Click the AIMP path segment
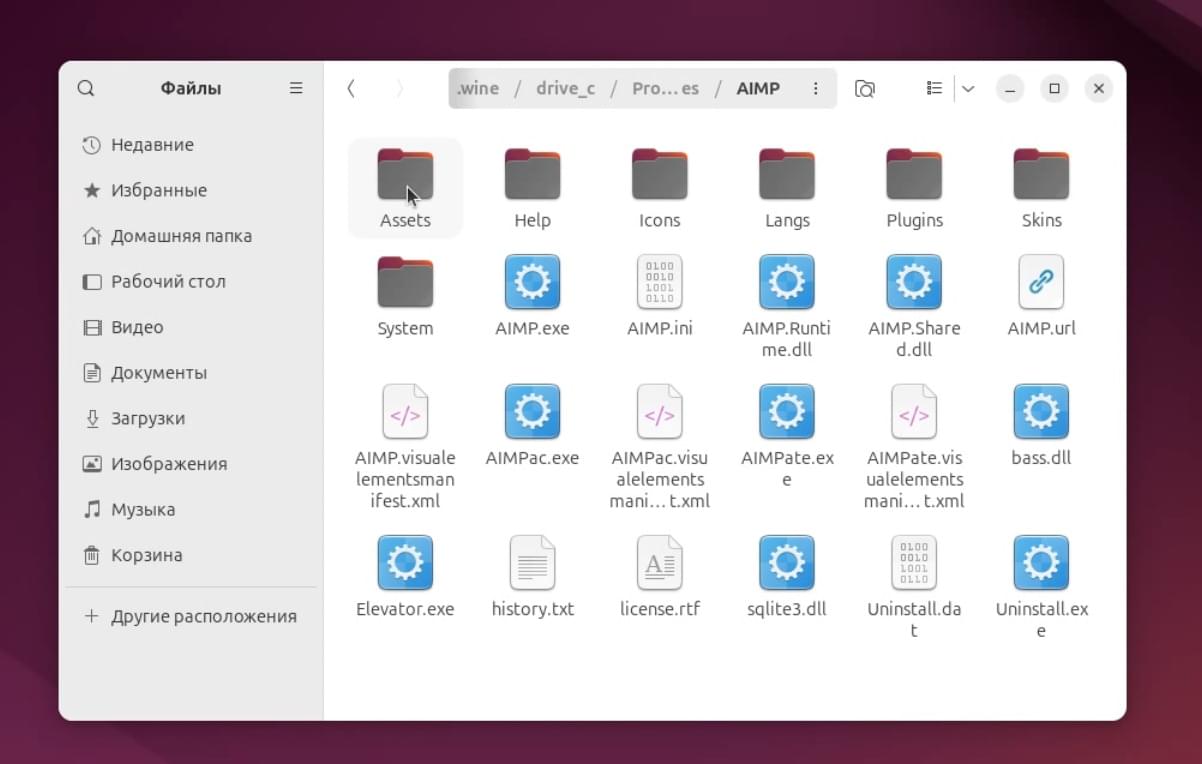 [758, 88]
